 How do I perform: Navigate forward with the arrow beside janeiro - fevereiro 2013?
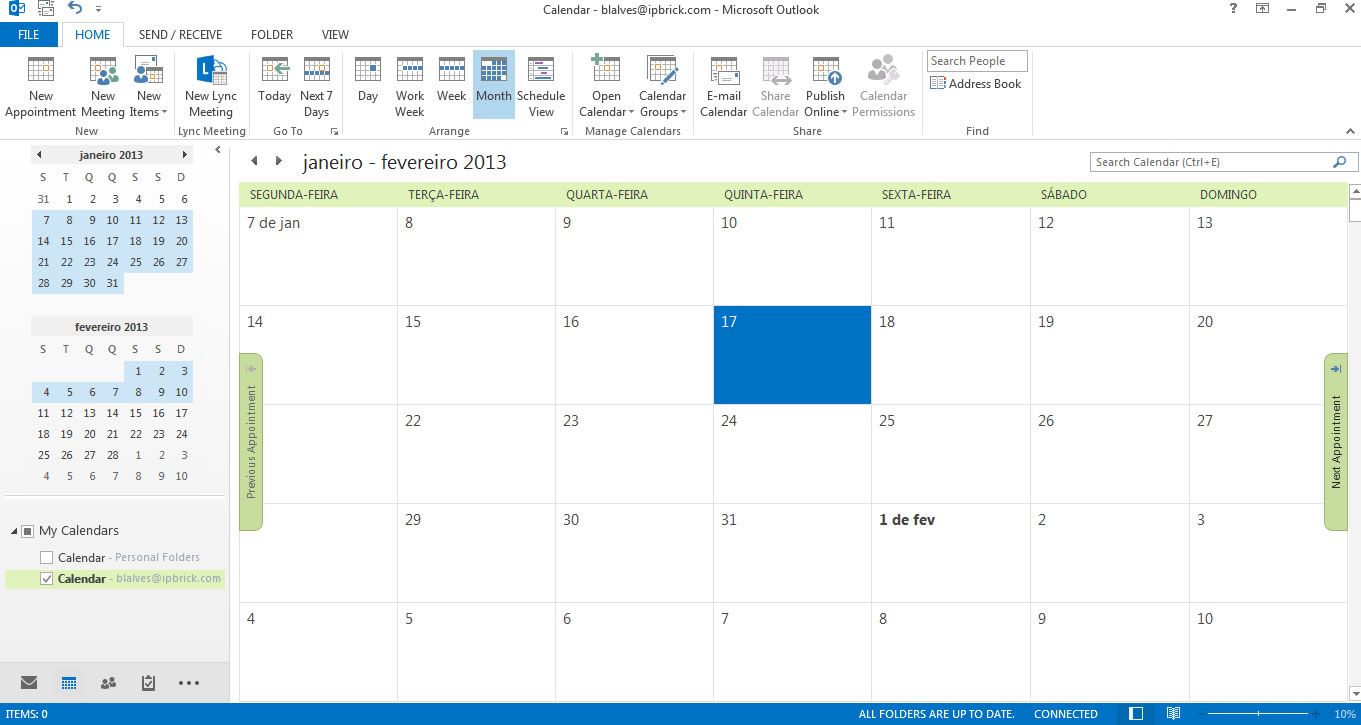pos(279,161)
